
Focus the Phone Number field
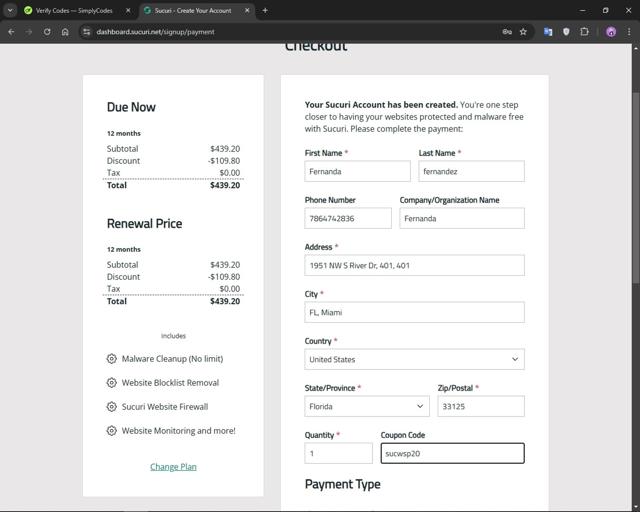[x=348, y=218]
